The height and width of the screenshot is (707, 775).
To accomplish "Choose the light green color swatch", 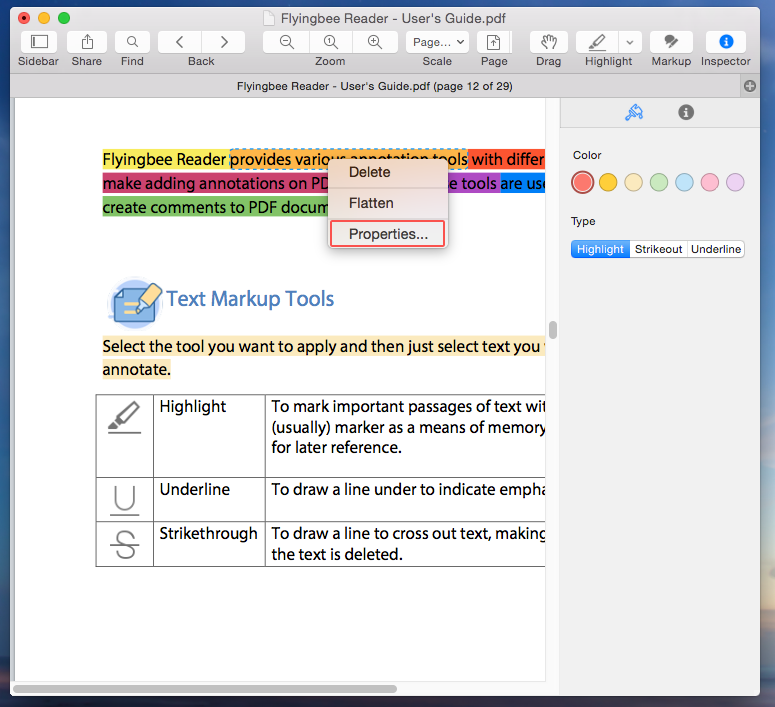I will (659, 182).
